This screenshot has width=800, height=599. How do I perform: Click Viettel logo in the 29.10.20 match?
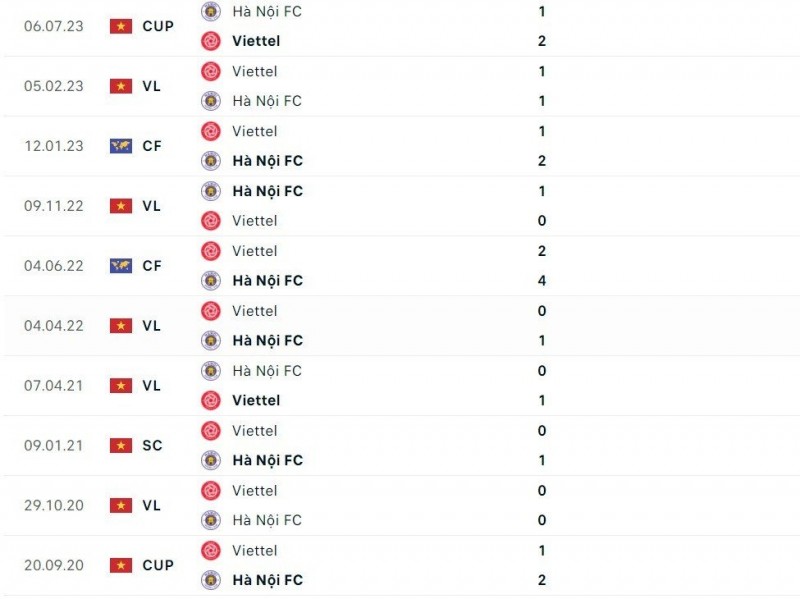point(211,490)
